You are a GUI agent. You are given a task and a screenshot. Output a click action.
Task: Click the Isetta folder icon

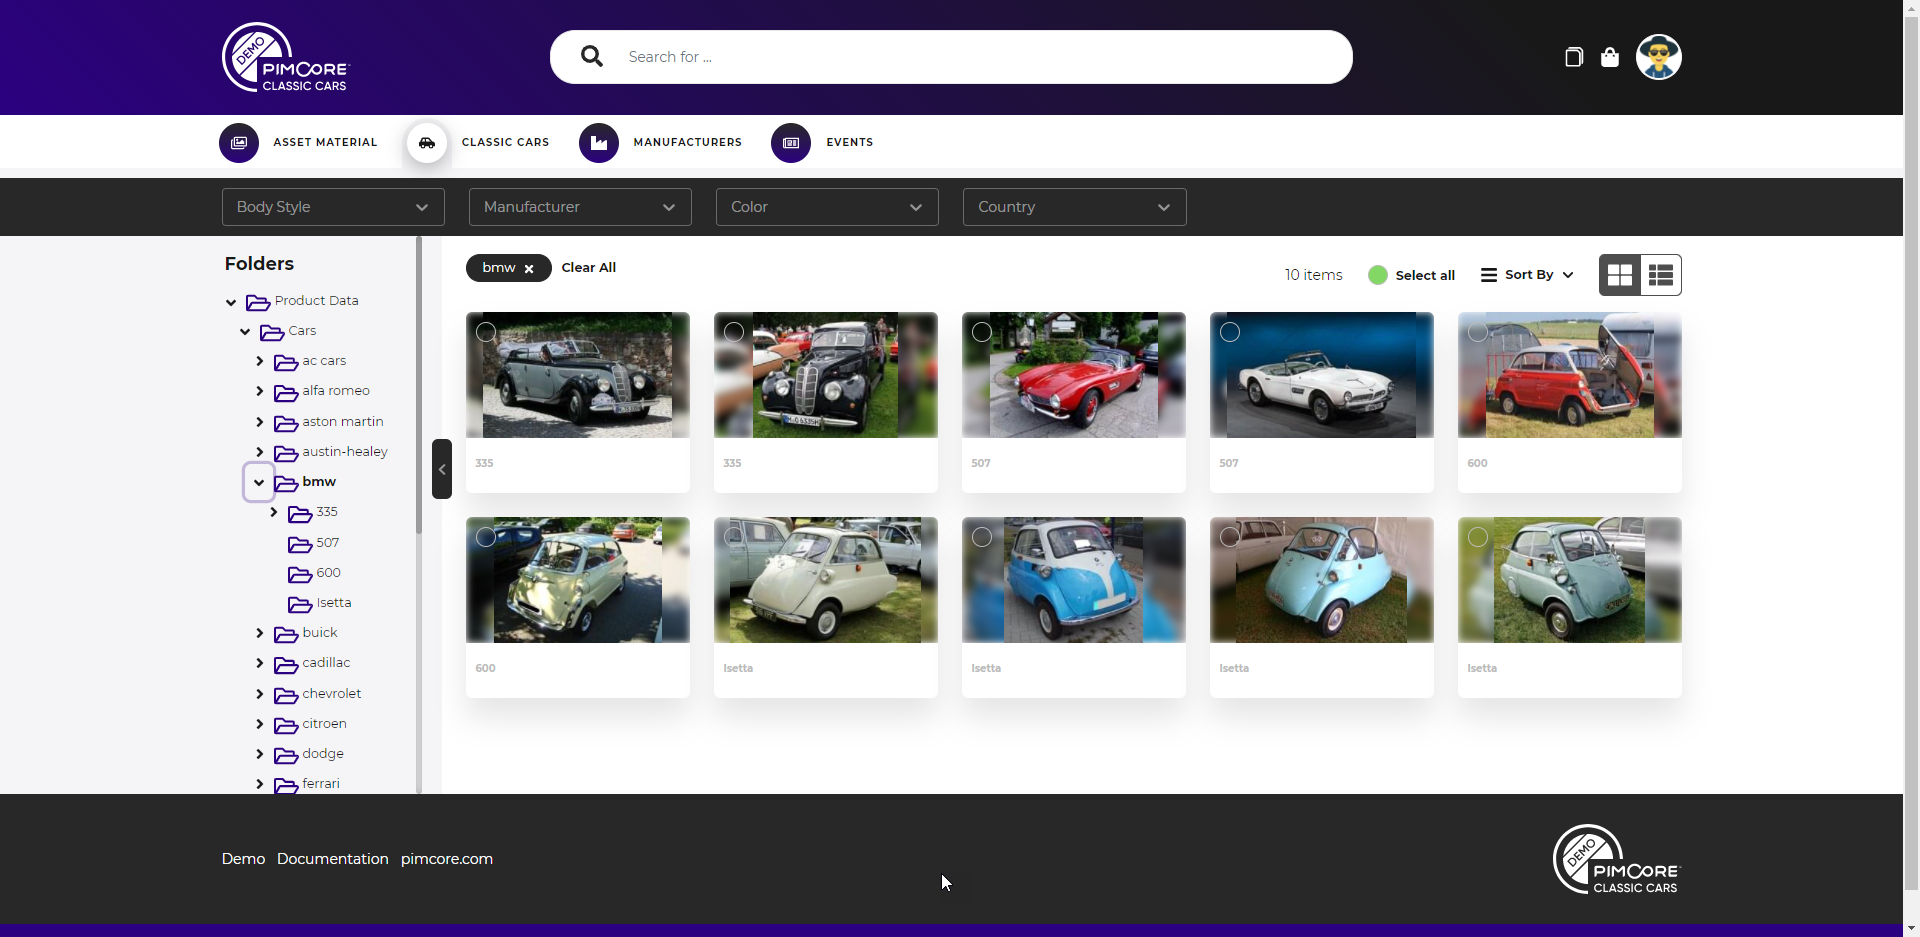(300, 604)
